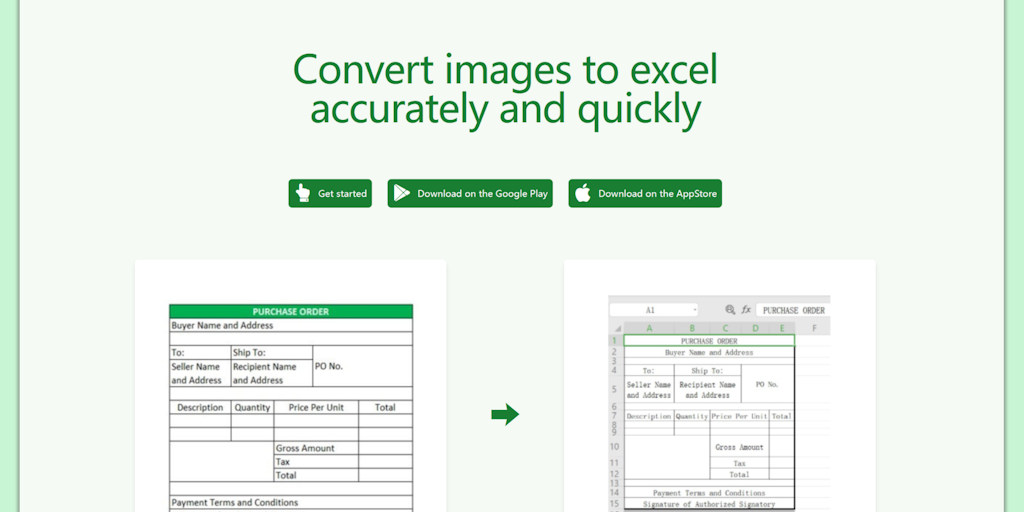
Task: Click 'Signature of Authorized Signatory' in Excel preview
Action: (709, 505)
